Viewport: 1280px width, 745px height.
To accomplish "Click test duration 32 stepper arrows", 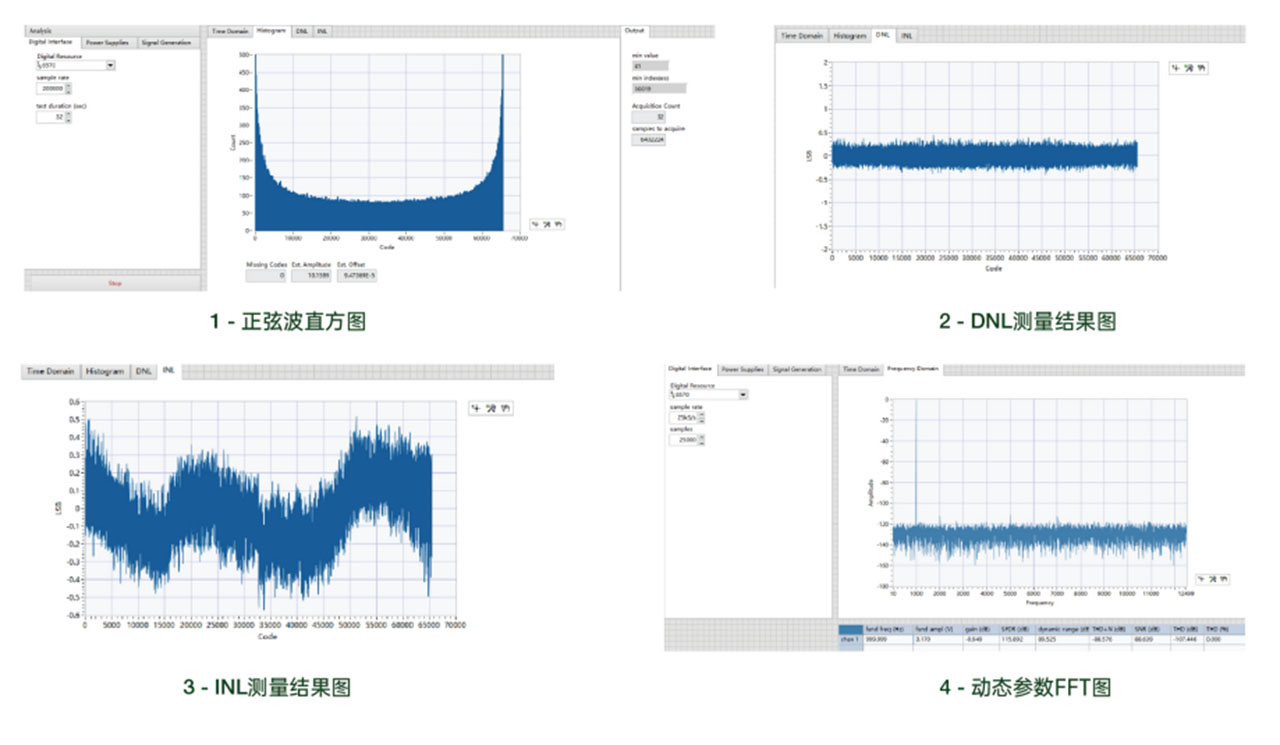I will tap(68, 116).
